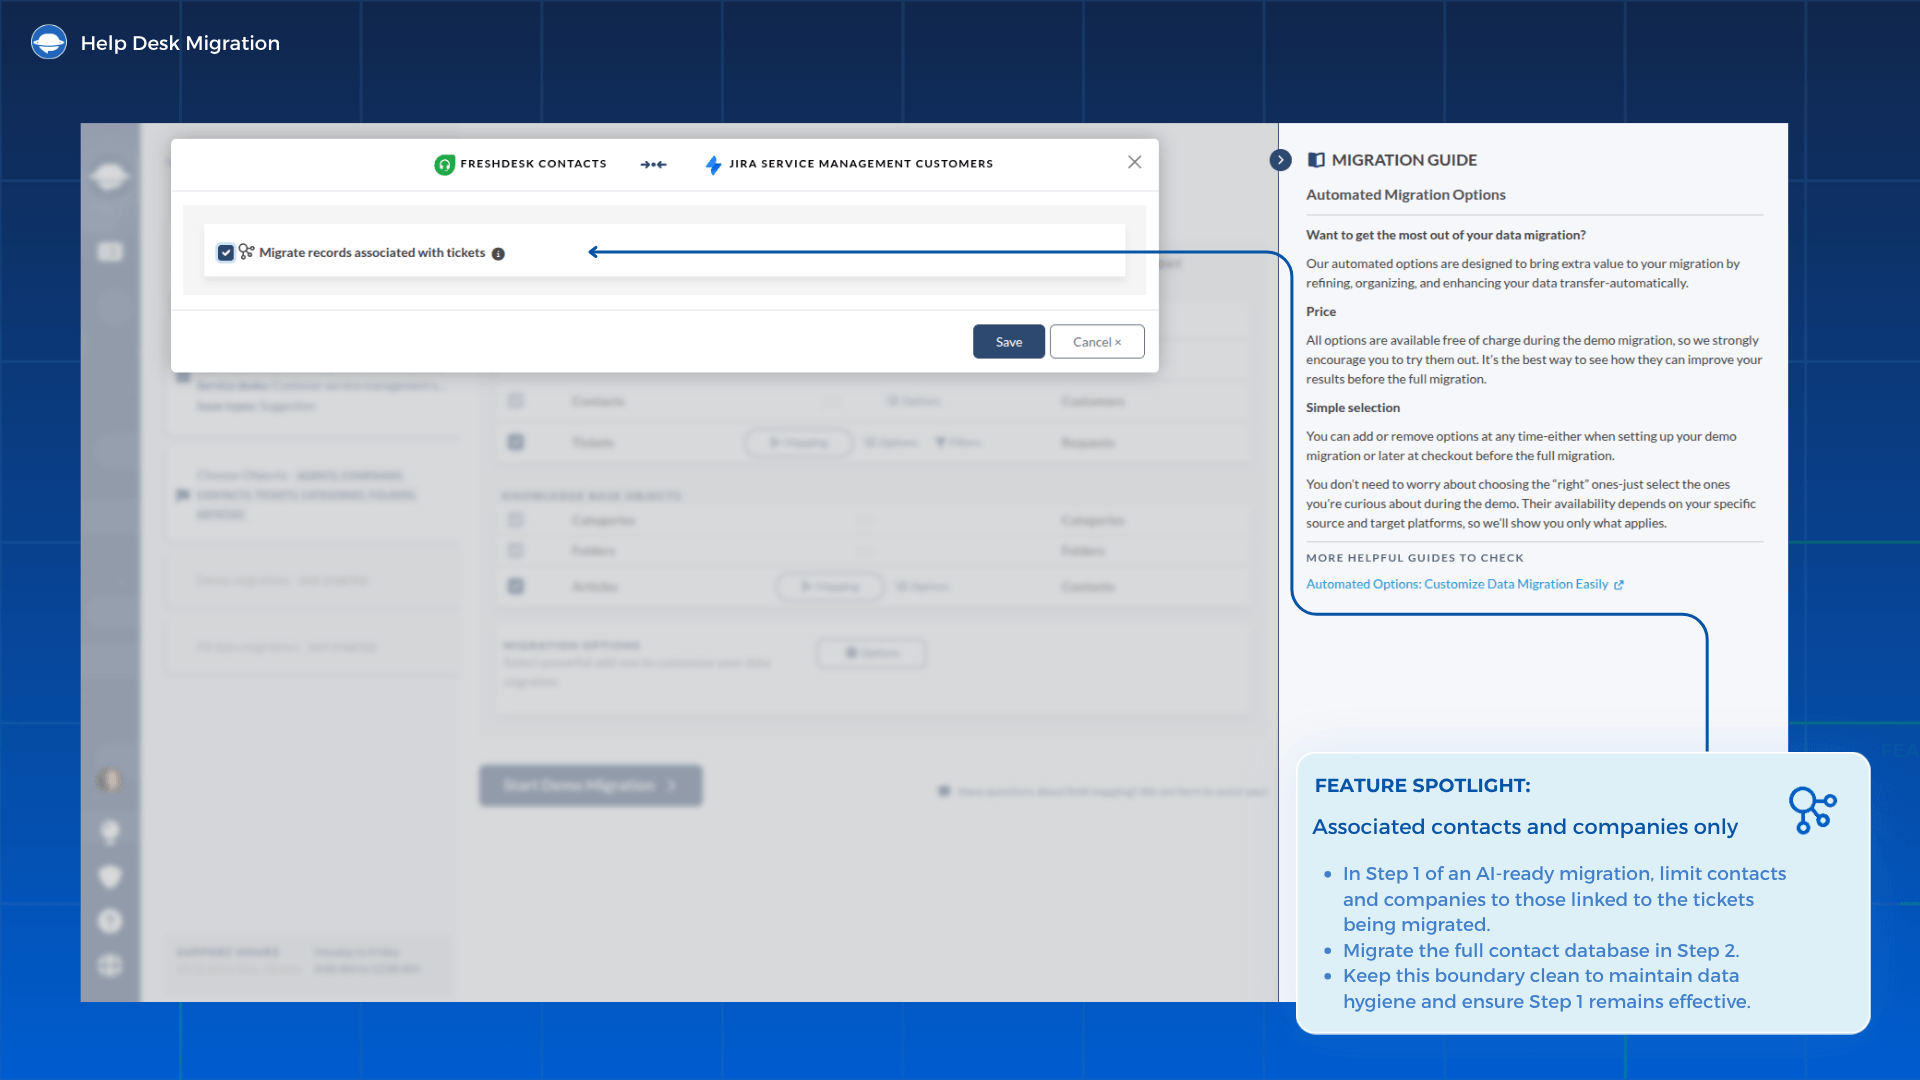Click the Freshdesk contacts logo icon
Viewport: 1920px width, 1080px height.
click(444, 164)
